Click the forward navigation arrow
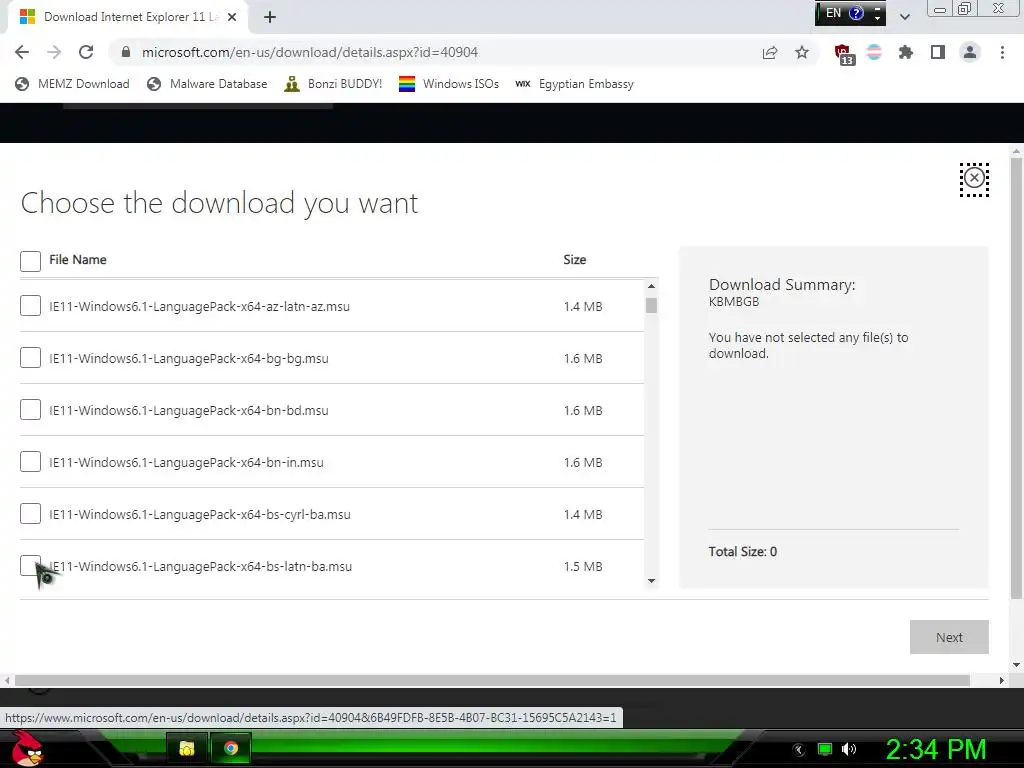Image resolution: width=1024 pixels, height=768 pixels. tap(54, 52)
